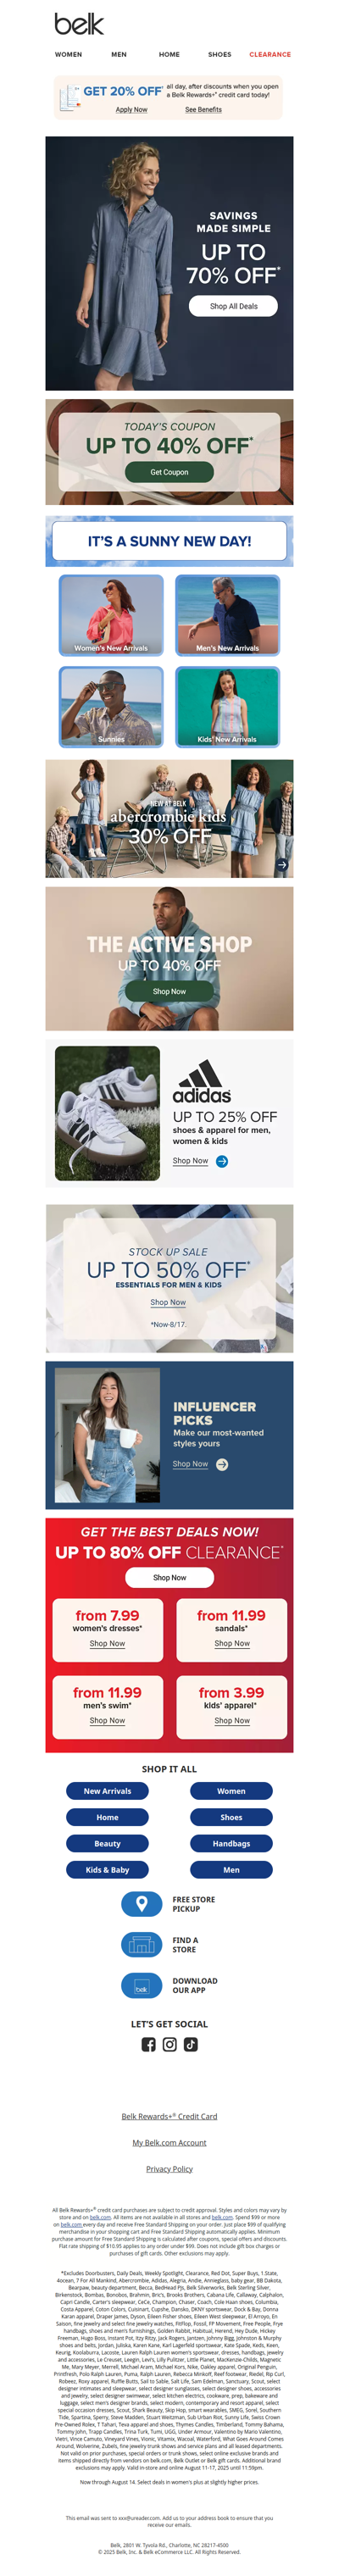Select the SHOES navigation item

tap(219, 55)
